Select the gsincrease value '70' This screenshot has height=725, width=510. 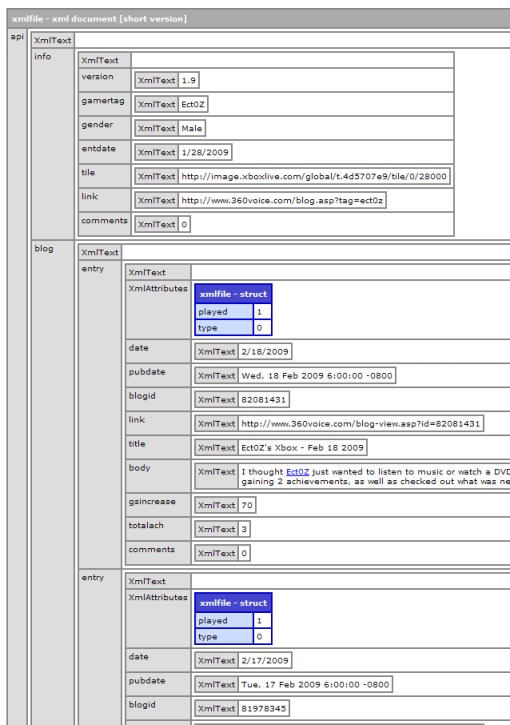247,505
